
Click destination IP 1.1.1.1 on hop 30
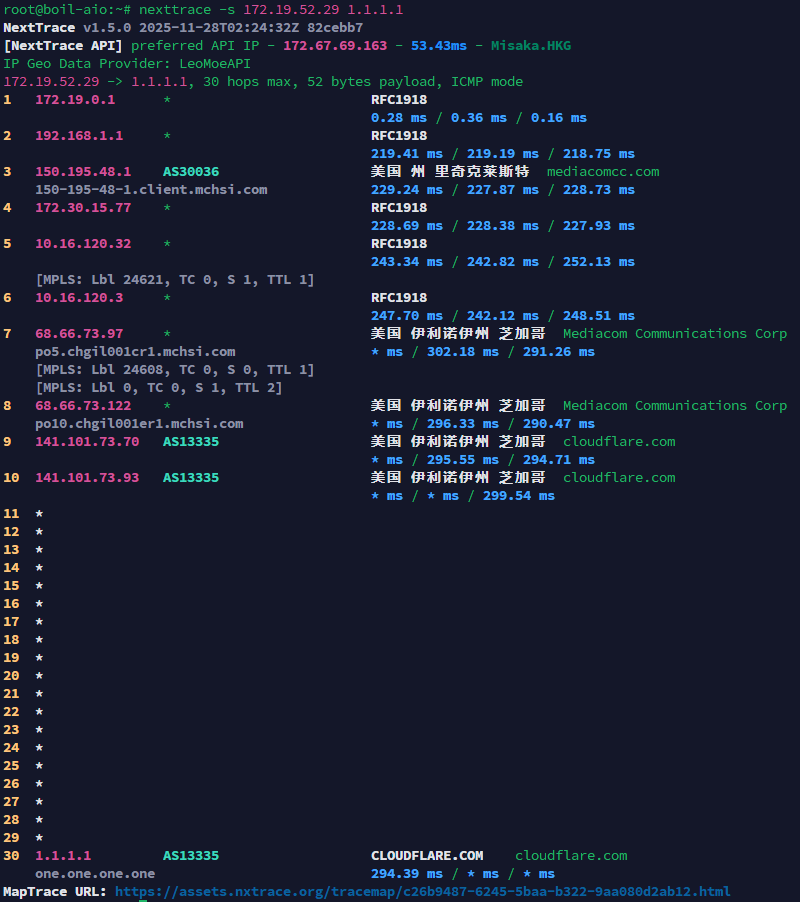[63, 856]
